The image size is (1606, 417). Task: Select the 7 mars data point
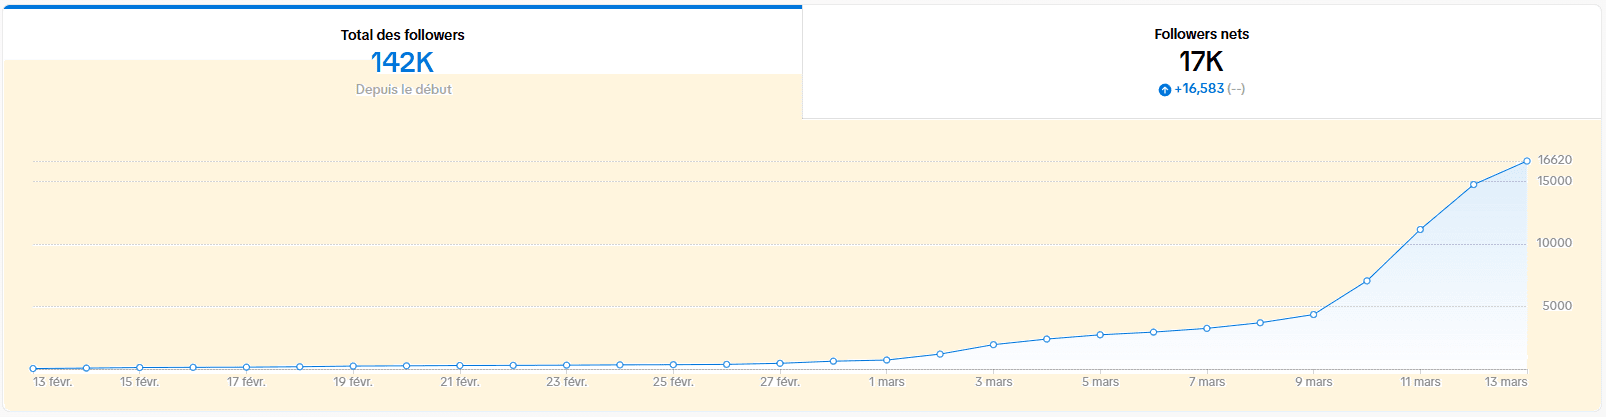tap(1207, 328)
